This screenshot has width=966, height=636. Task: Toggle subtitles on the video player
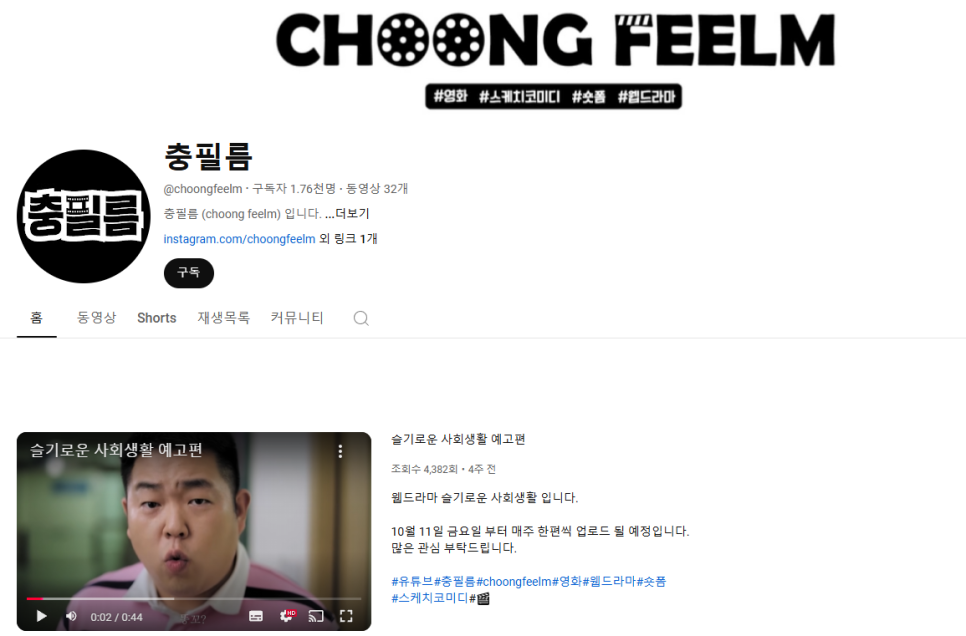256,616
